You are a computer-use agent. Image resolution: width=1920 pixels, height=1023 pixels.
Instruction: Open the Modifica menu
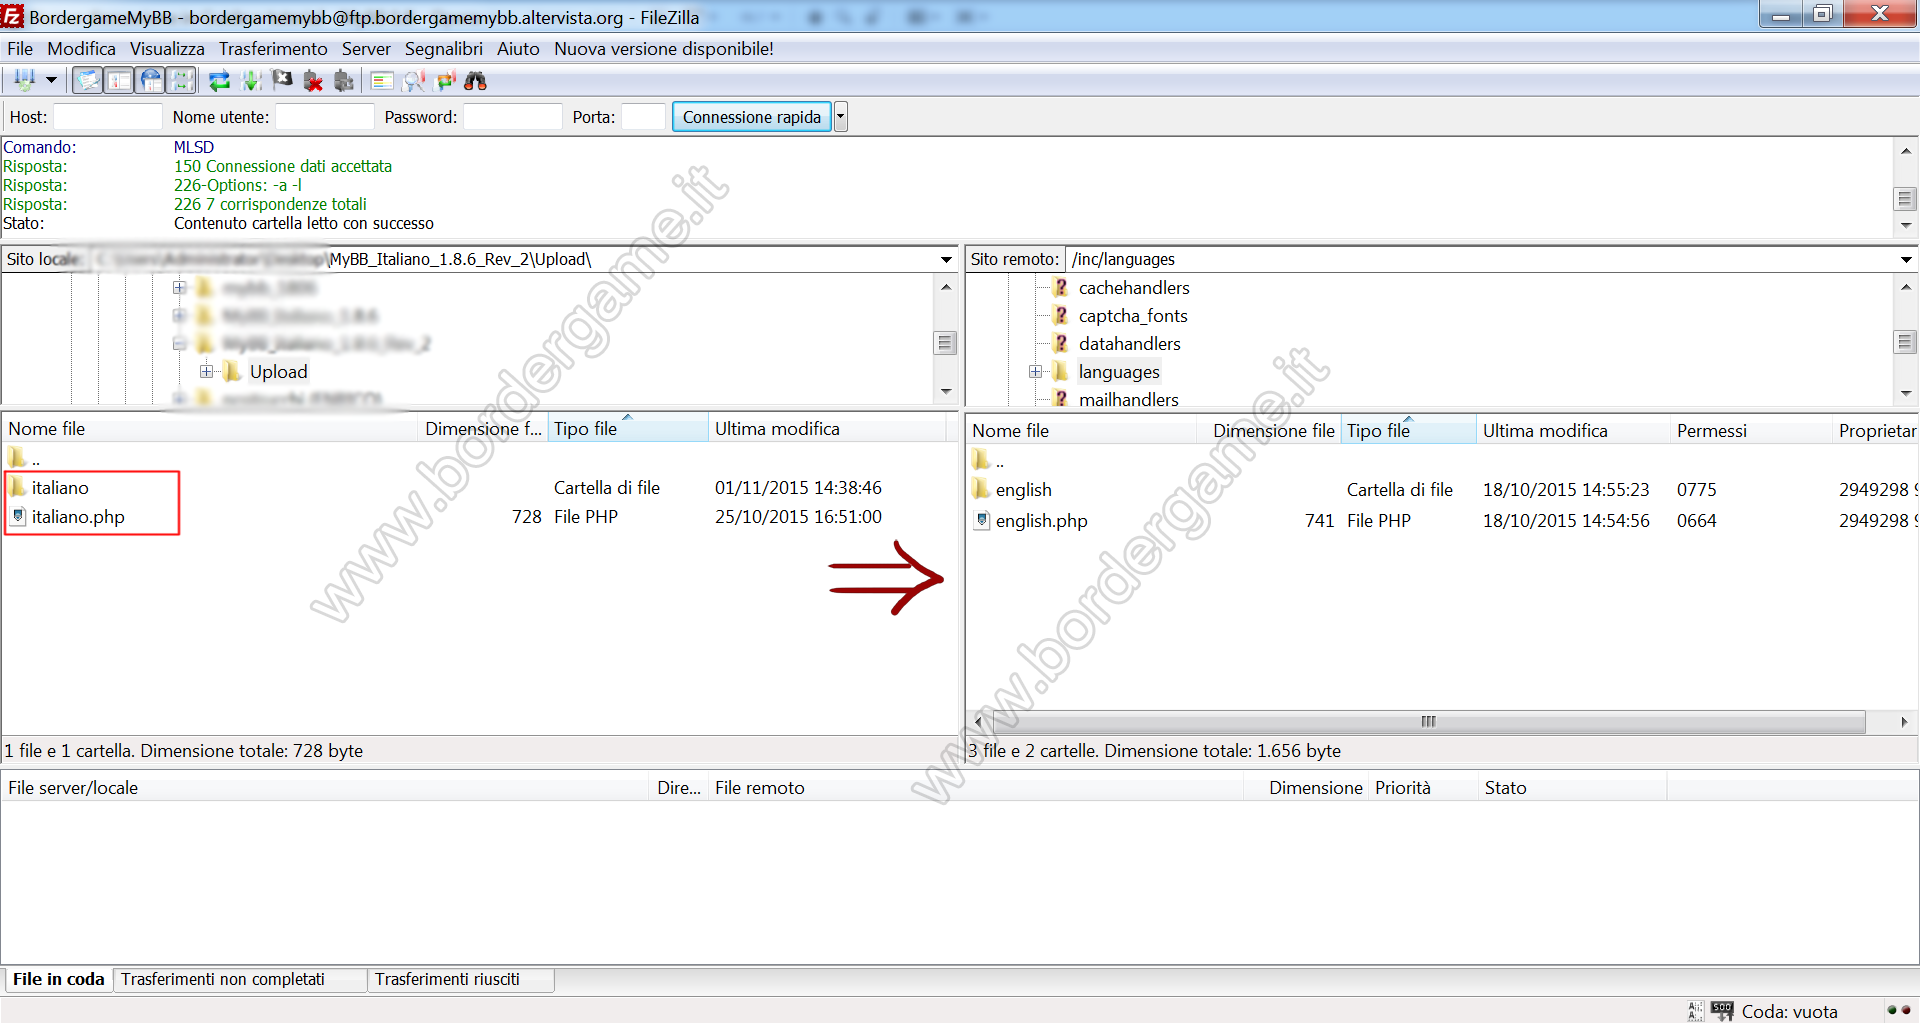point(81,49)
